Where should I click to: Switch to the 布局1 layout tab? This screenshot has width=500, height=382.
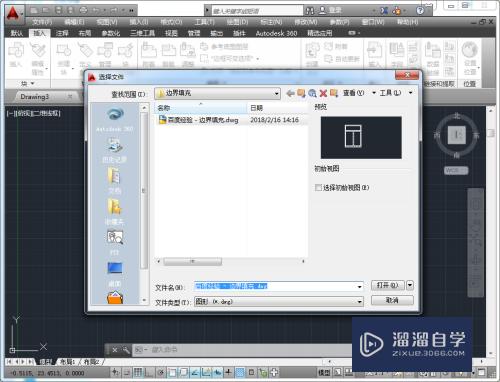coord(68,362)
